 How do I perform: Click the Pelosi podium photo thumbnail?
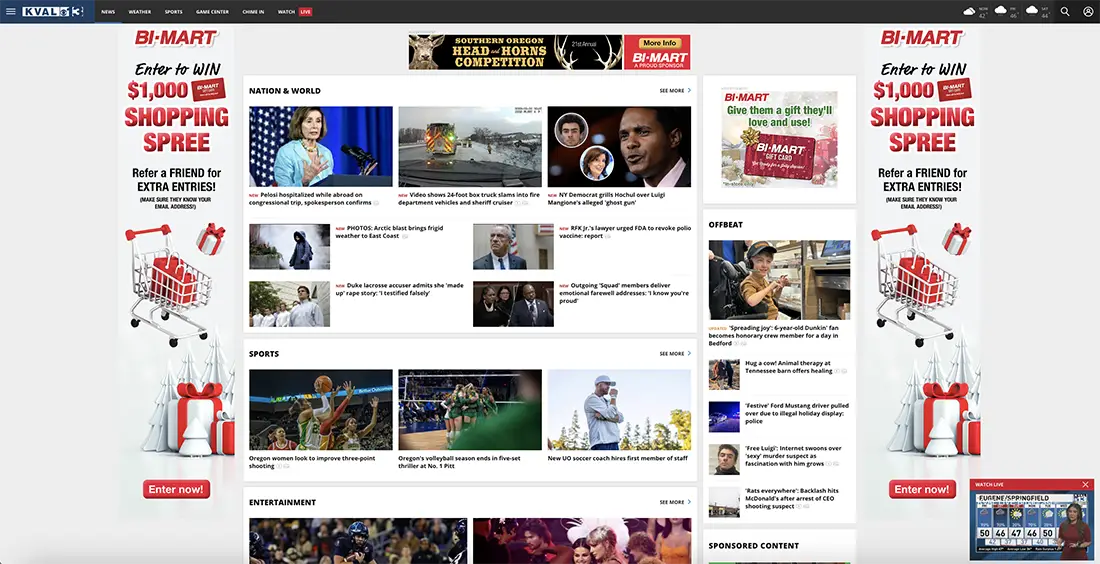(x=321, y=147)
